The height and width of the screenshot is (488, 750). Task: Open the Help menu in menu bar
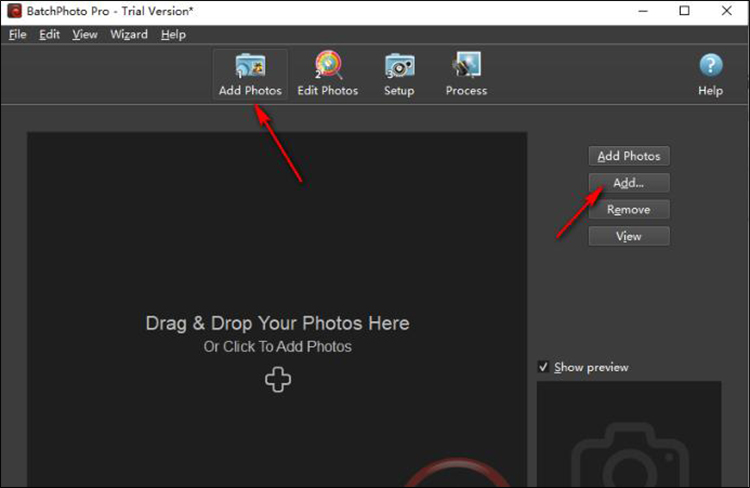173,34
